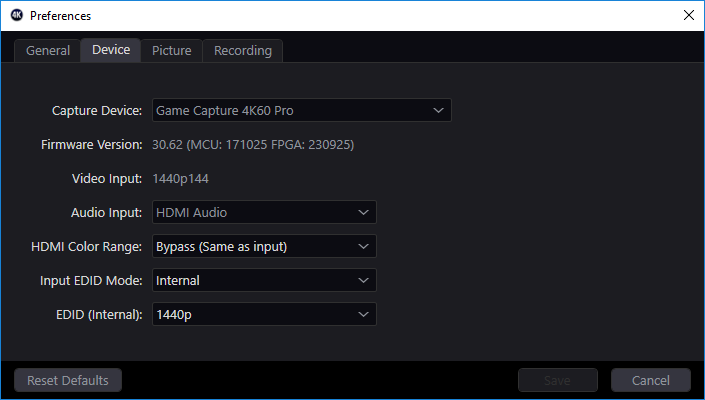Image resolution: width=705 pixels, height=400 pixels.
Task: Click the Firmware Version label
Action: (92, 145)
